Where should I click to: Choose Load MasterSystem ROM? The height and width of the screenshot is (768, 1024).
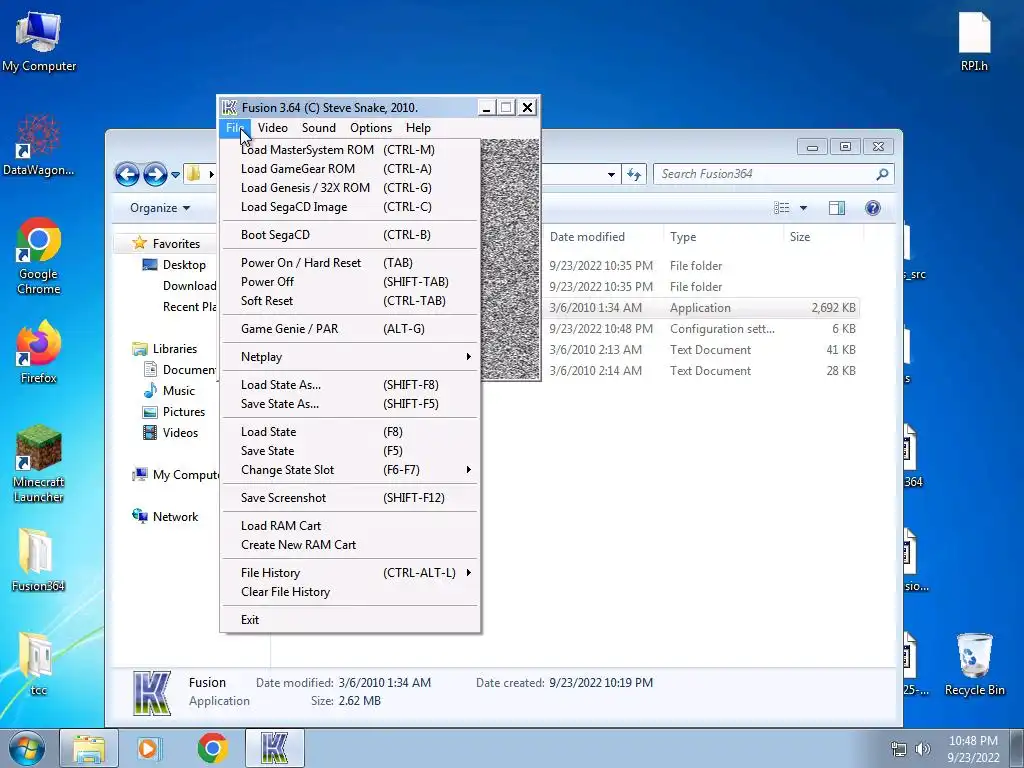pos(351,150)
